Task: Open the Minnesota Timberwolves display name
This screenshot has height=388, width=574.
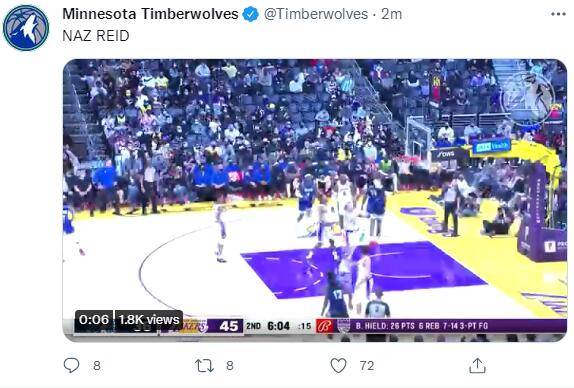Action: [150, 14]
